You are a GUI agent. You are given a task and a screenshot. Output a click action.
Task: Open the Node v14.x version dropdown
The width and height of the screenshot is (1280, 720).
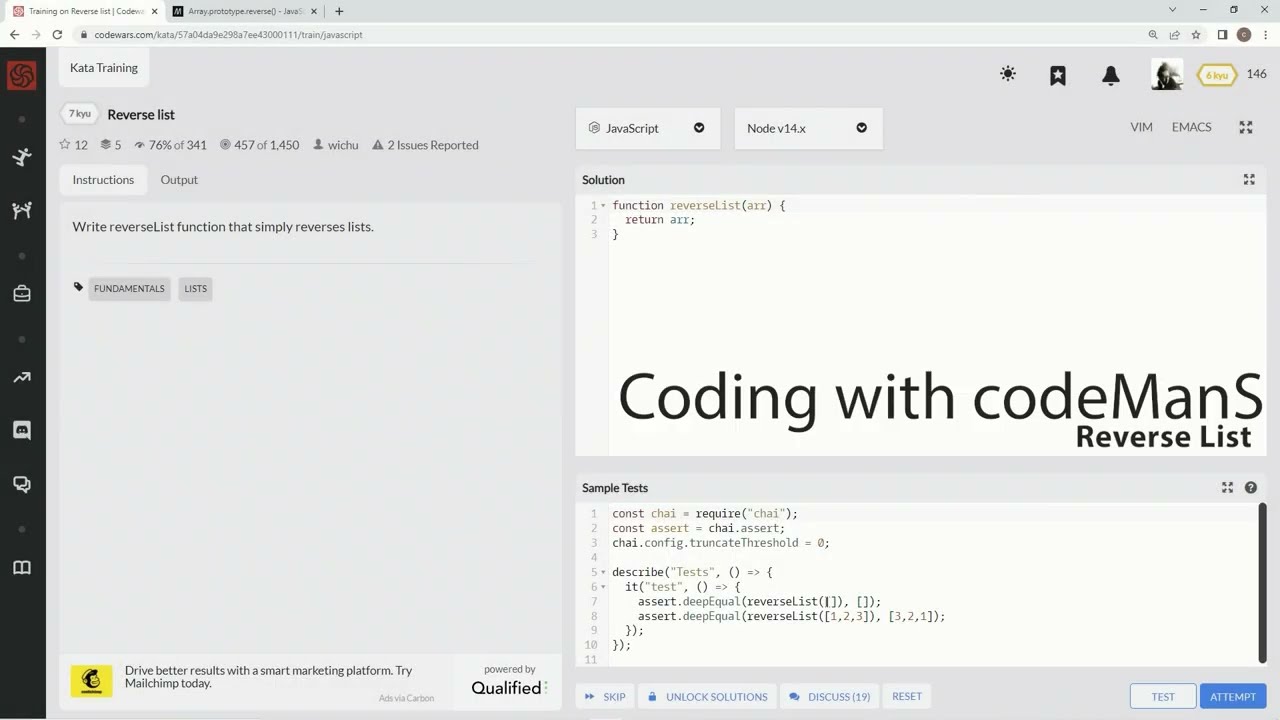click(x=808, y=128)
